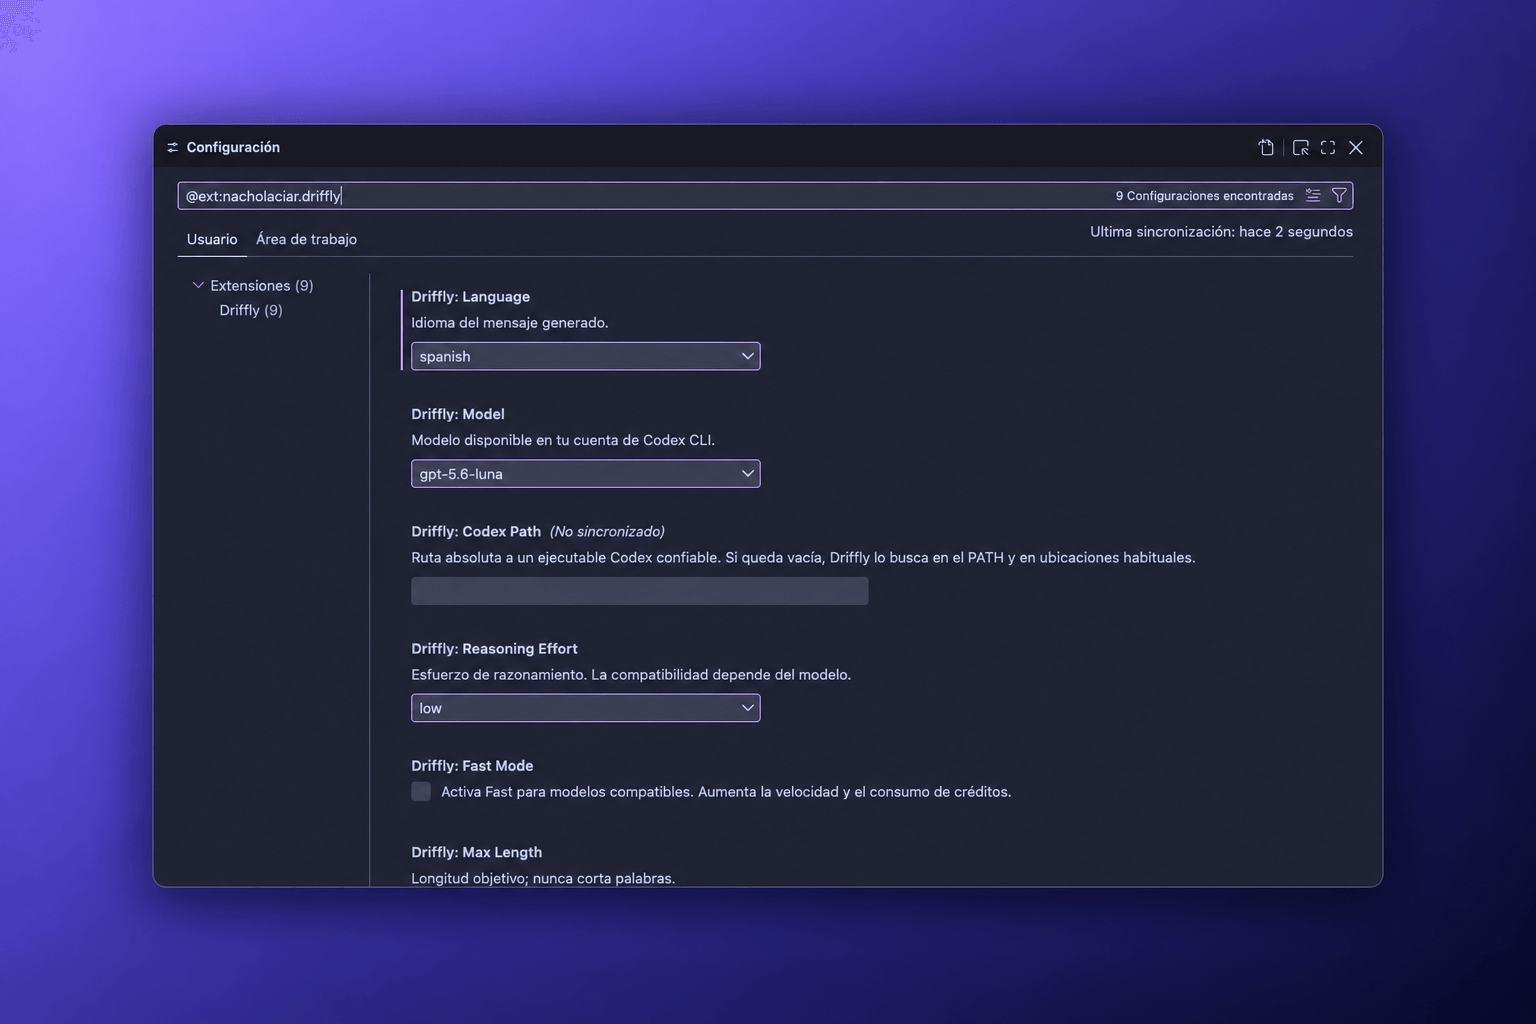Open the Reasoning Effort dropdown showing low

point(586,708)
